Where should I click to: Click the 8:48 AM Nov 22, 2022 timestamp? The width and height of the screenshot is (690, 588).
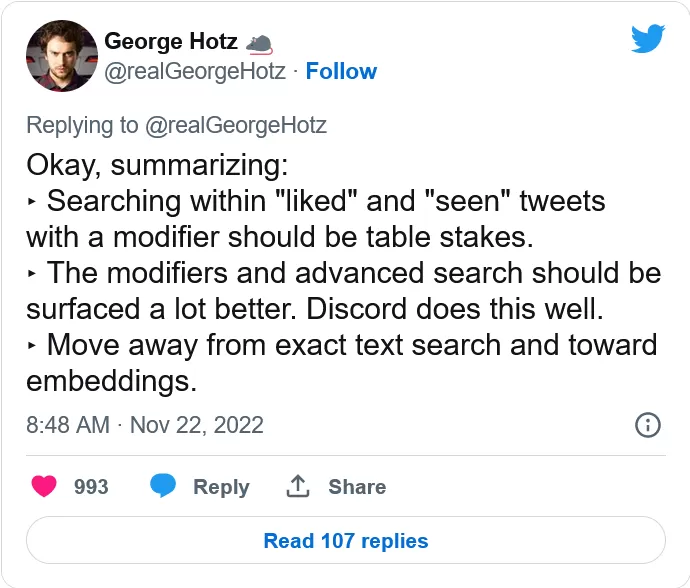tap(145, 425)
